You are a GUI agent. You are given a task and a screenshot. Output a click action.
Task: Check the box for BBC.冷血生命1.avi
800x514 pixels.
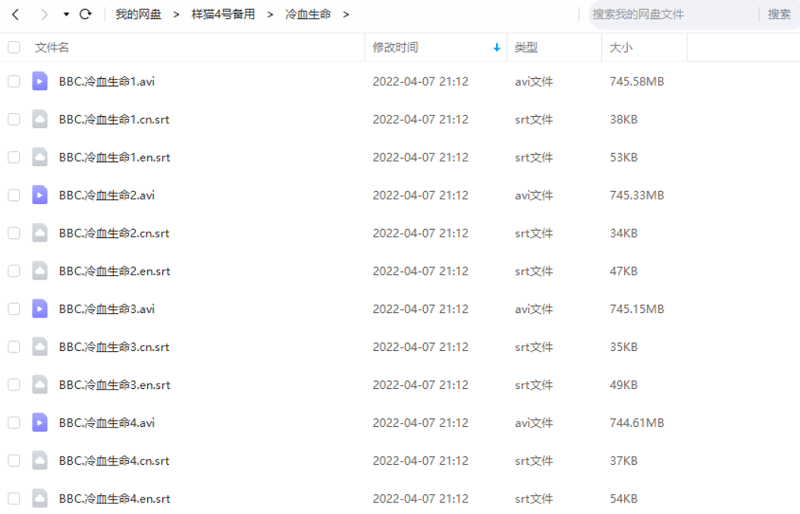tap(14, 81)
